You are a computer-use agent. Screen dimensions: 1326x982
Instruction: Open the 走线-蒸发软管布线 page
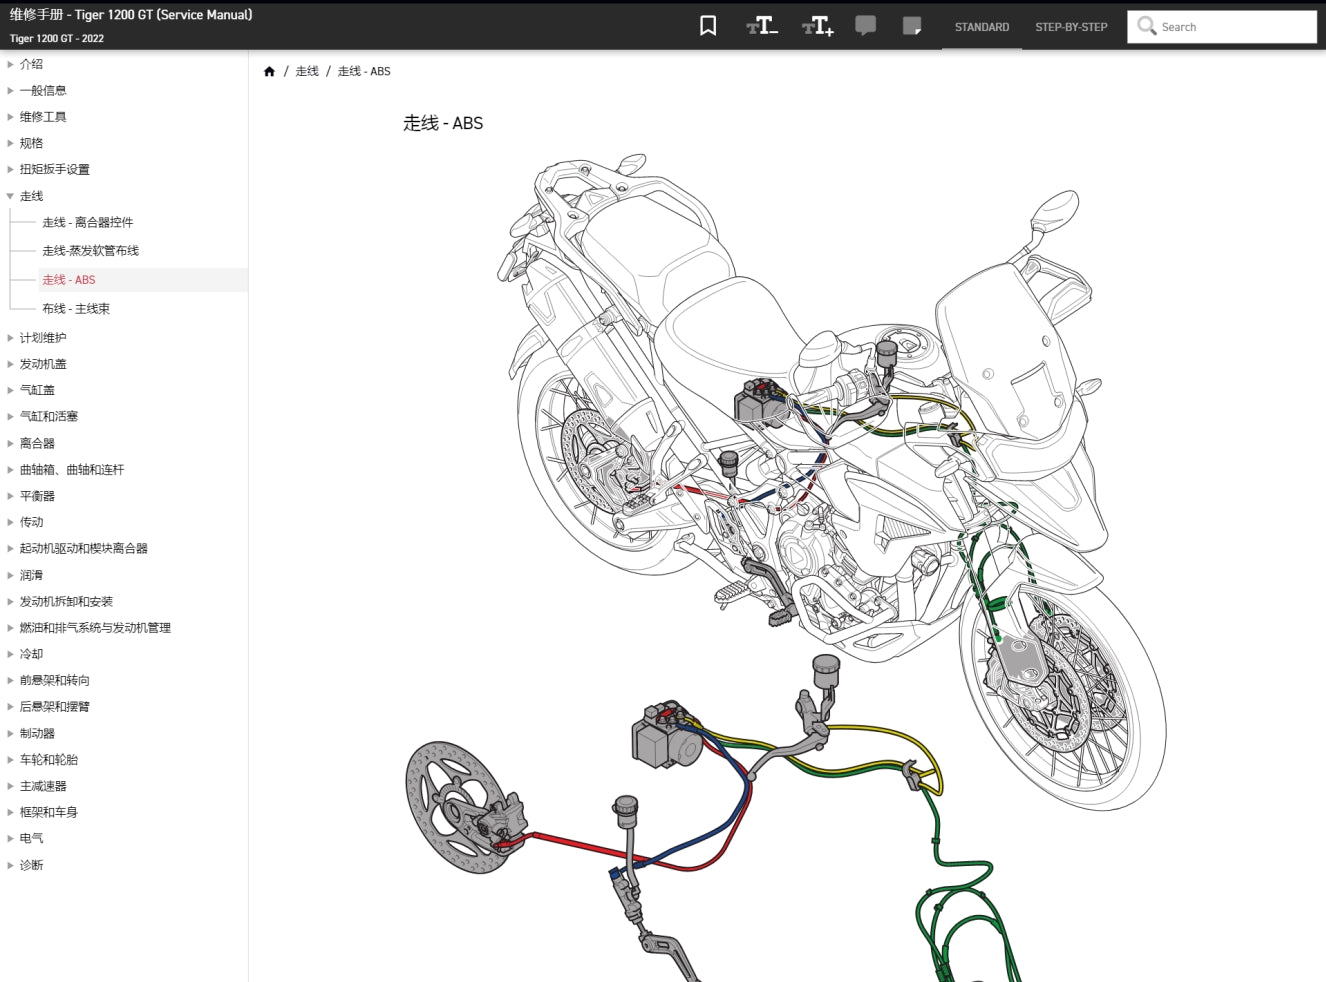tap(89, 250)
